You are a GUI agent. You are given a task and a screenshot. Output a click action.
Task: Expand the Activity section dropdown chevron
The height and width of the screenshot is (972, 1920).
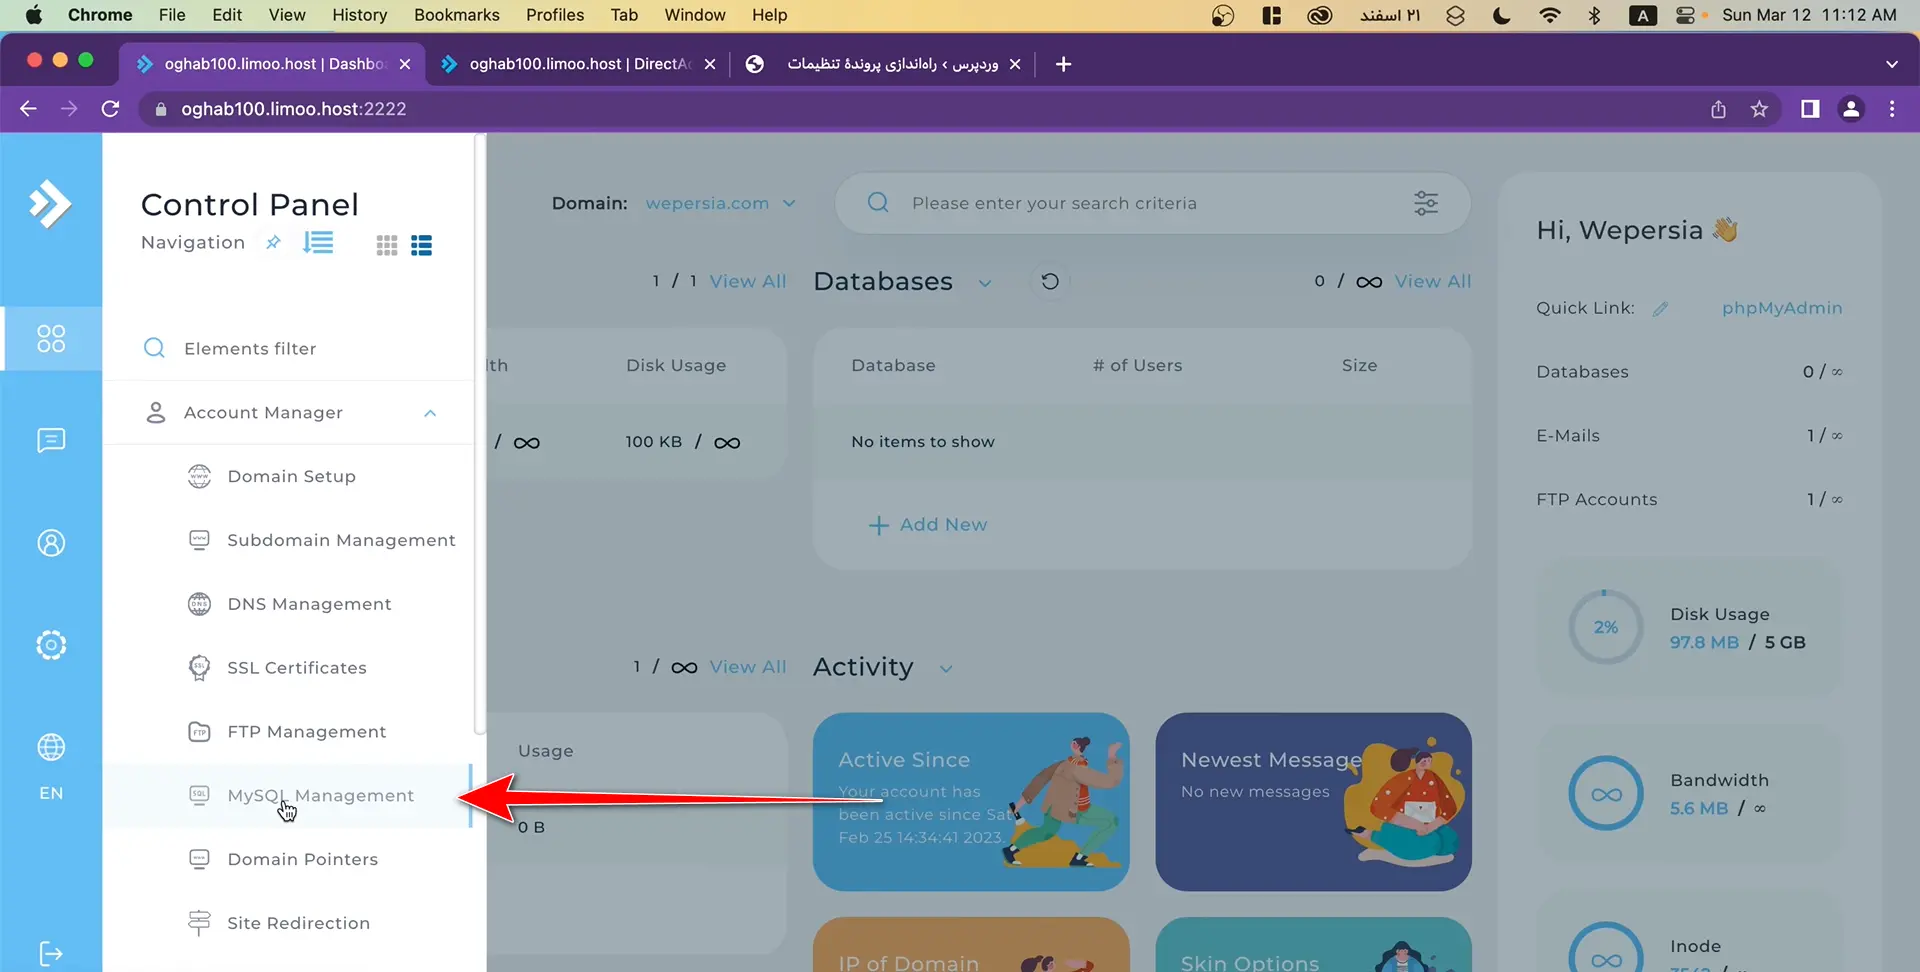[946, 669]
